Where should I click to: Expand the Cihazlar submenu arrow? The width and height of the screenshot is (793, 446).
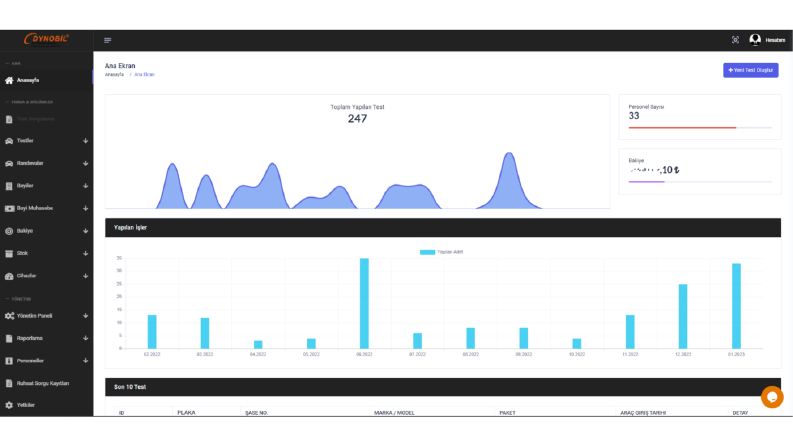click(x=85, y=276)
